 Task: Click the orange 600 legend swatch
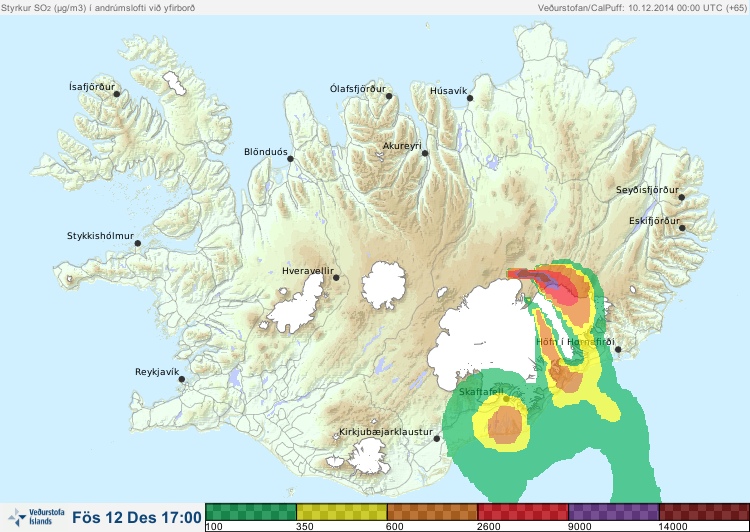tap(432, 512)
